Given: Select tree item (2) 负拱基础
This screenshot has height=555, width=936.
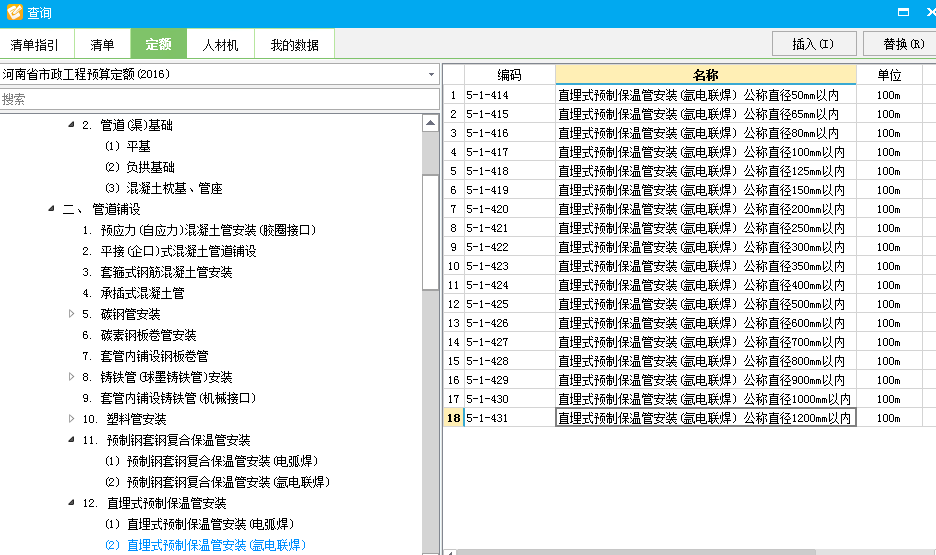Looking at the screenshot, I should point(140,167).
